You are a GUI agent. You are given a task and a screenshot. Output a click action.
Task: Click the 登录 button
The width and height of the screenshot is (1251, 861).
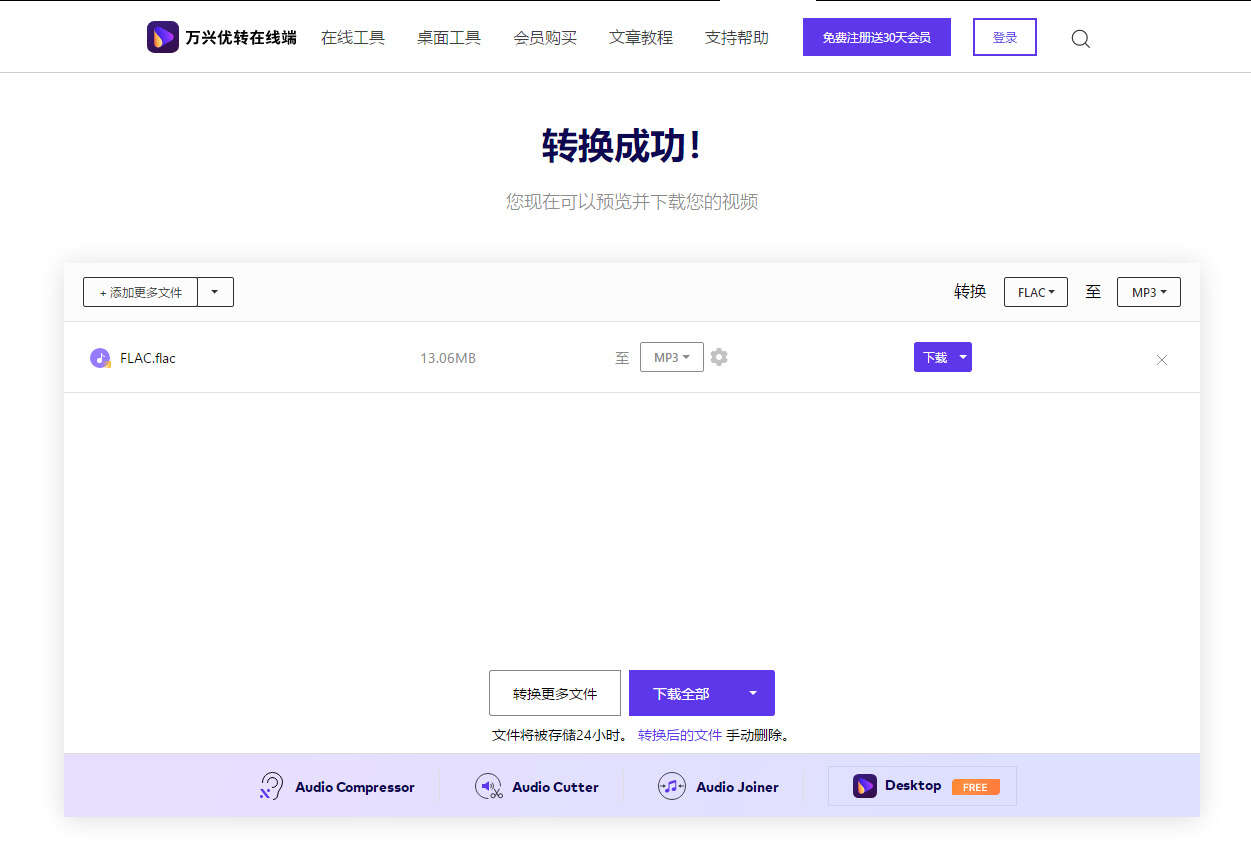pos(1005,37)
